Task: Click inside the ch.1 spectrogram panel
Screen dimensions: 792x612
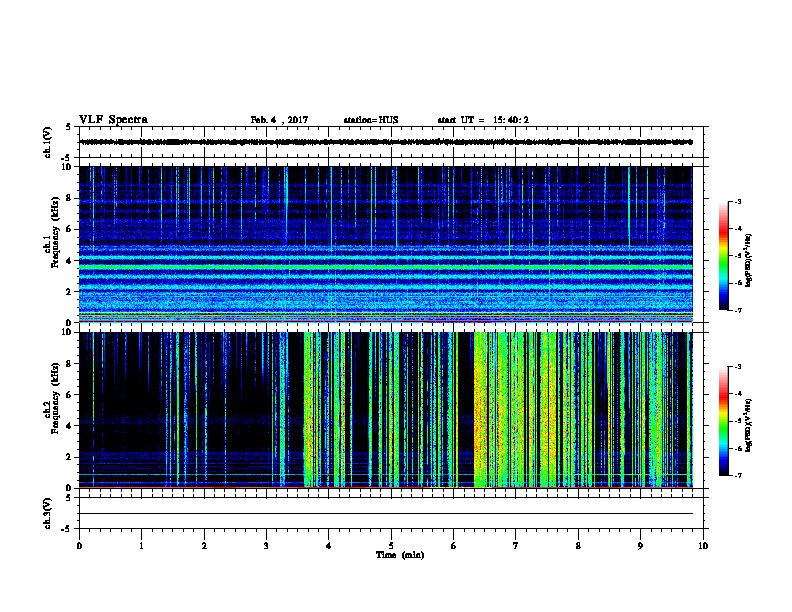Action: [x=386, y=244]
